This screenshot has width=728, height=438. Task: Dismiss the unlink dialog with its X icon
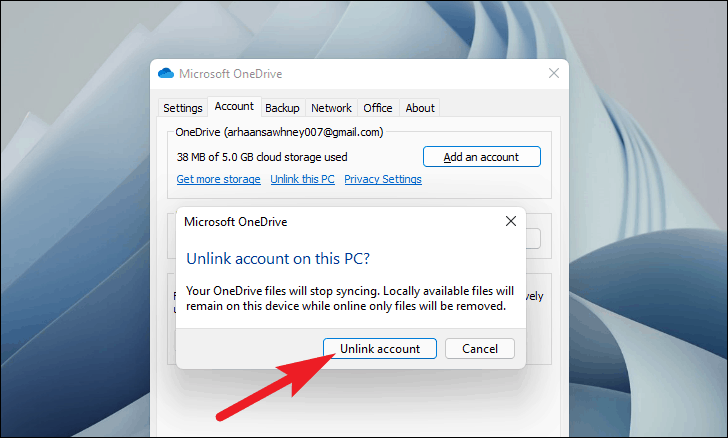[511, 221]
